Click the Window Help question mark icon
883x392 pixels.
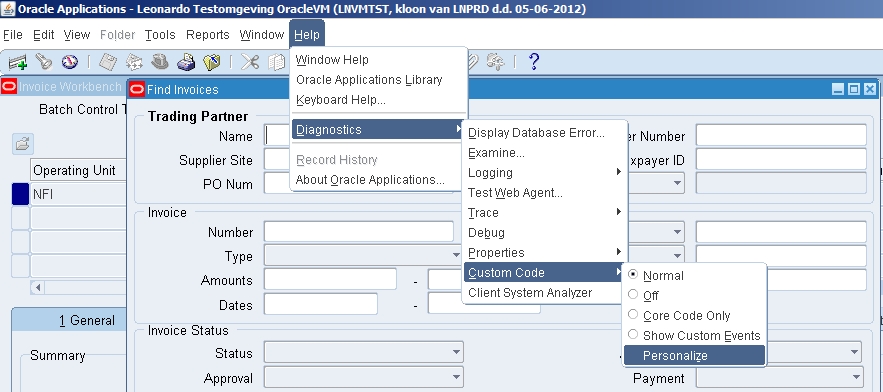(533, 62)
